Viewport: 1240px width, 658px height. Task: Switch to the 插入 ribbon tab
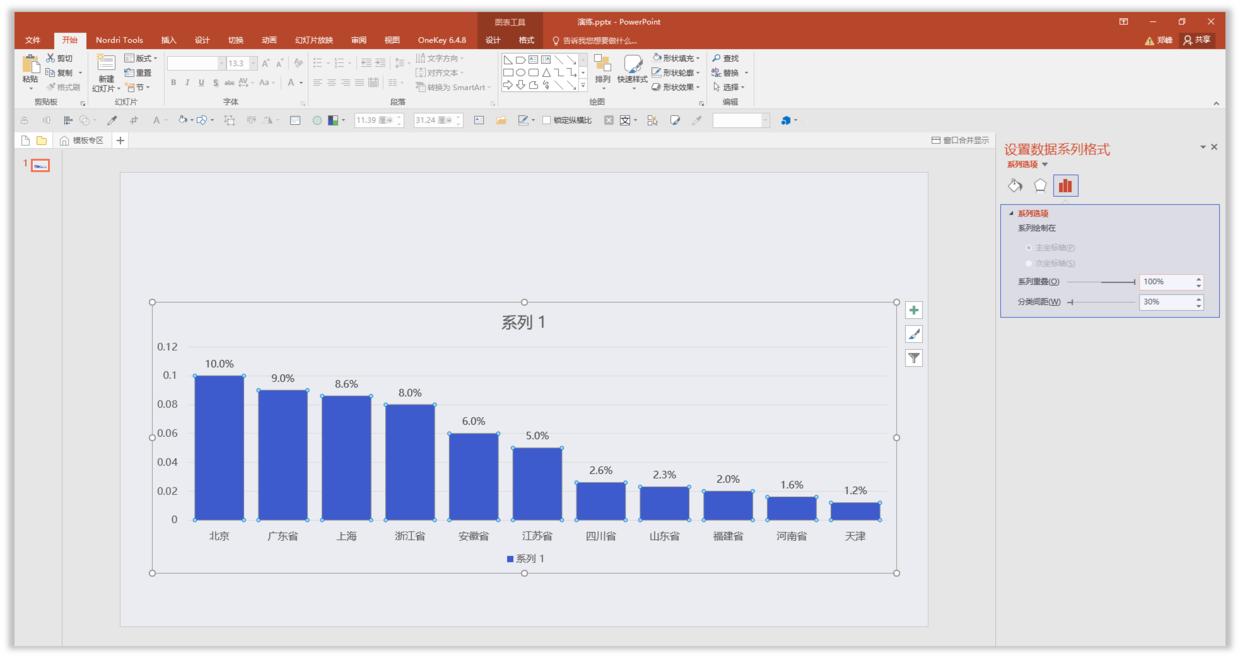[168, 40]
